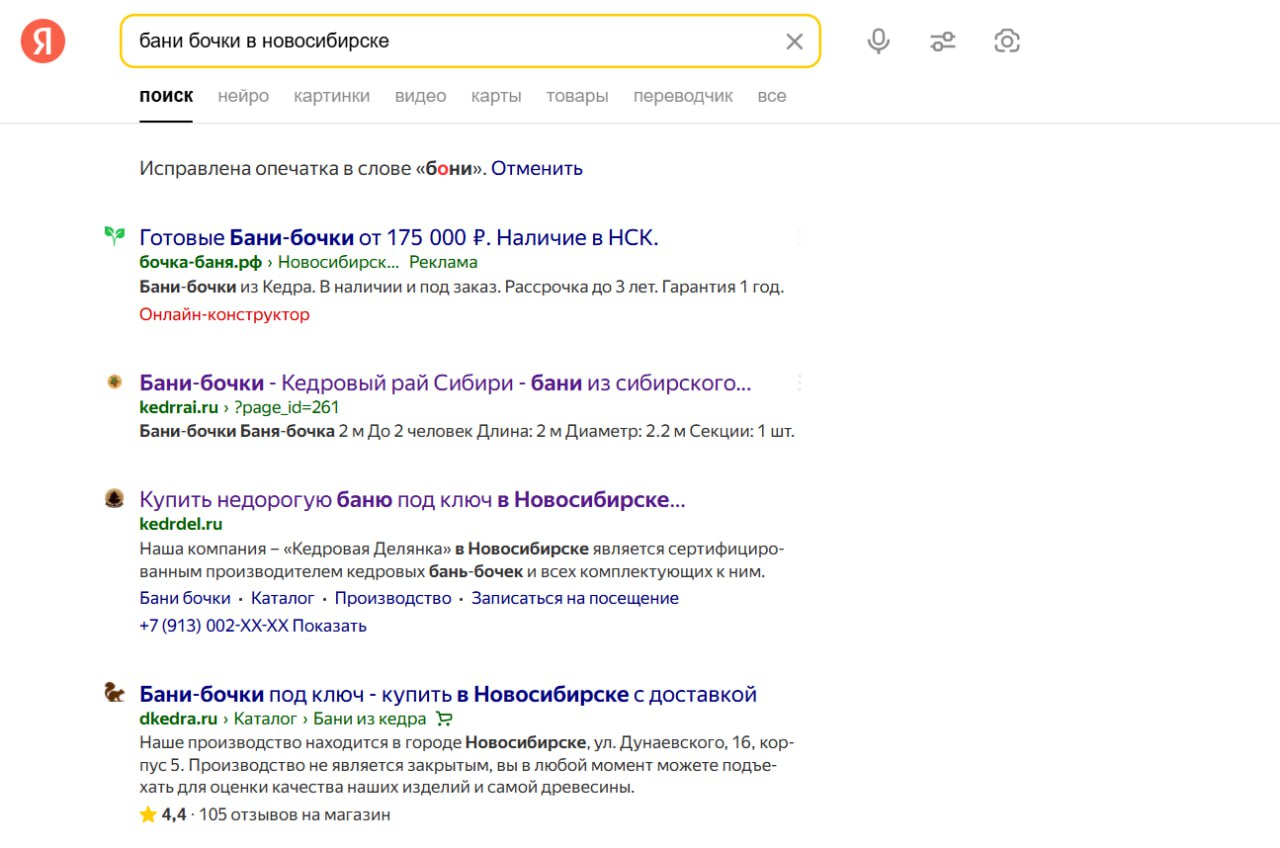1280x848 pixels.
Task: Open the 'kedrrai.ru' domain link
Action: (x=178, y=407)
